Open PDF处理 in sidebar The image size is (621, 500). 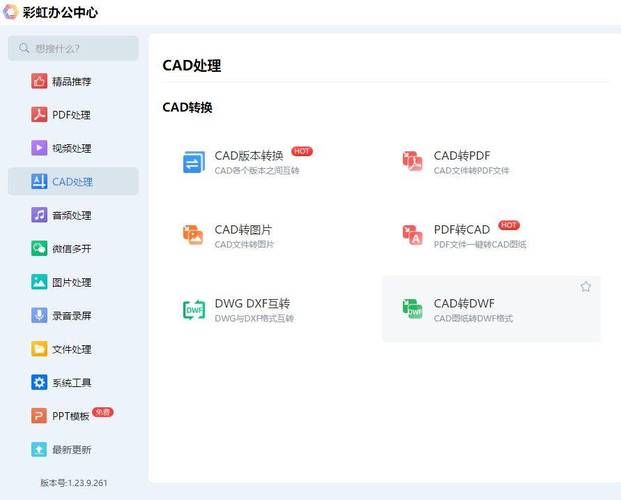pos(71,115)
